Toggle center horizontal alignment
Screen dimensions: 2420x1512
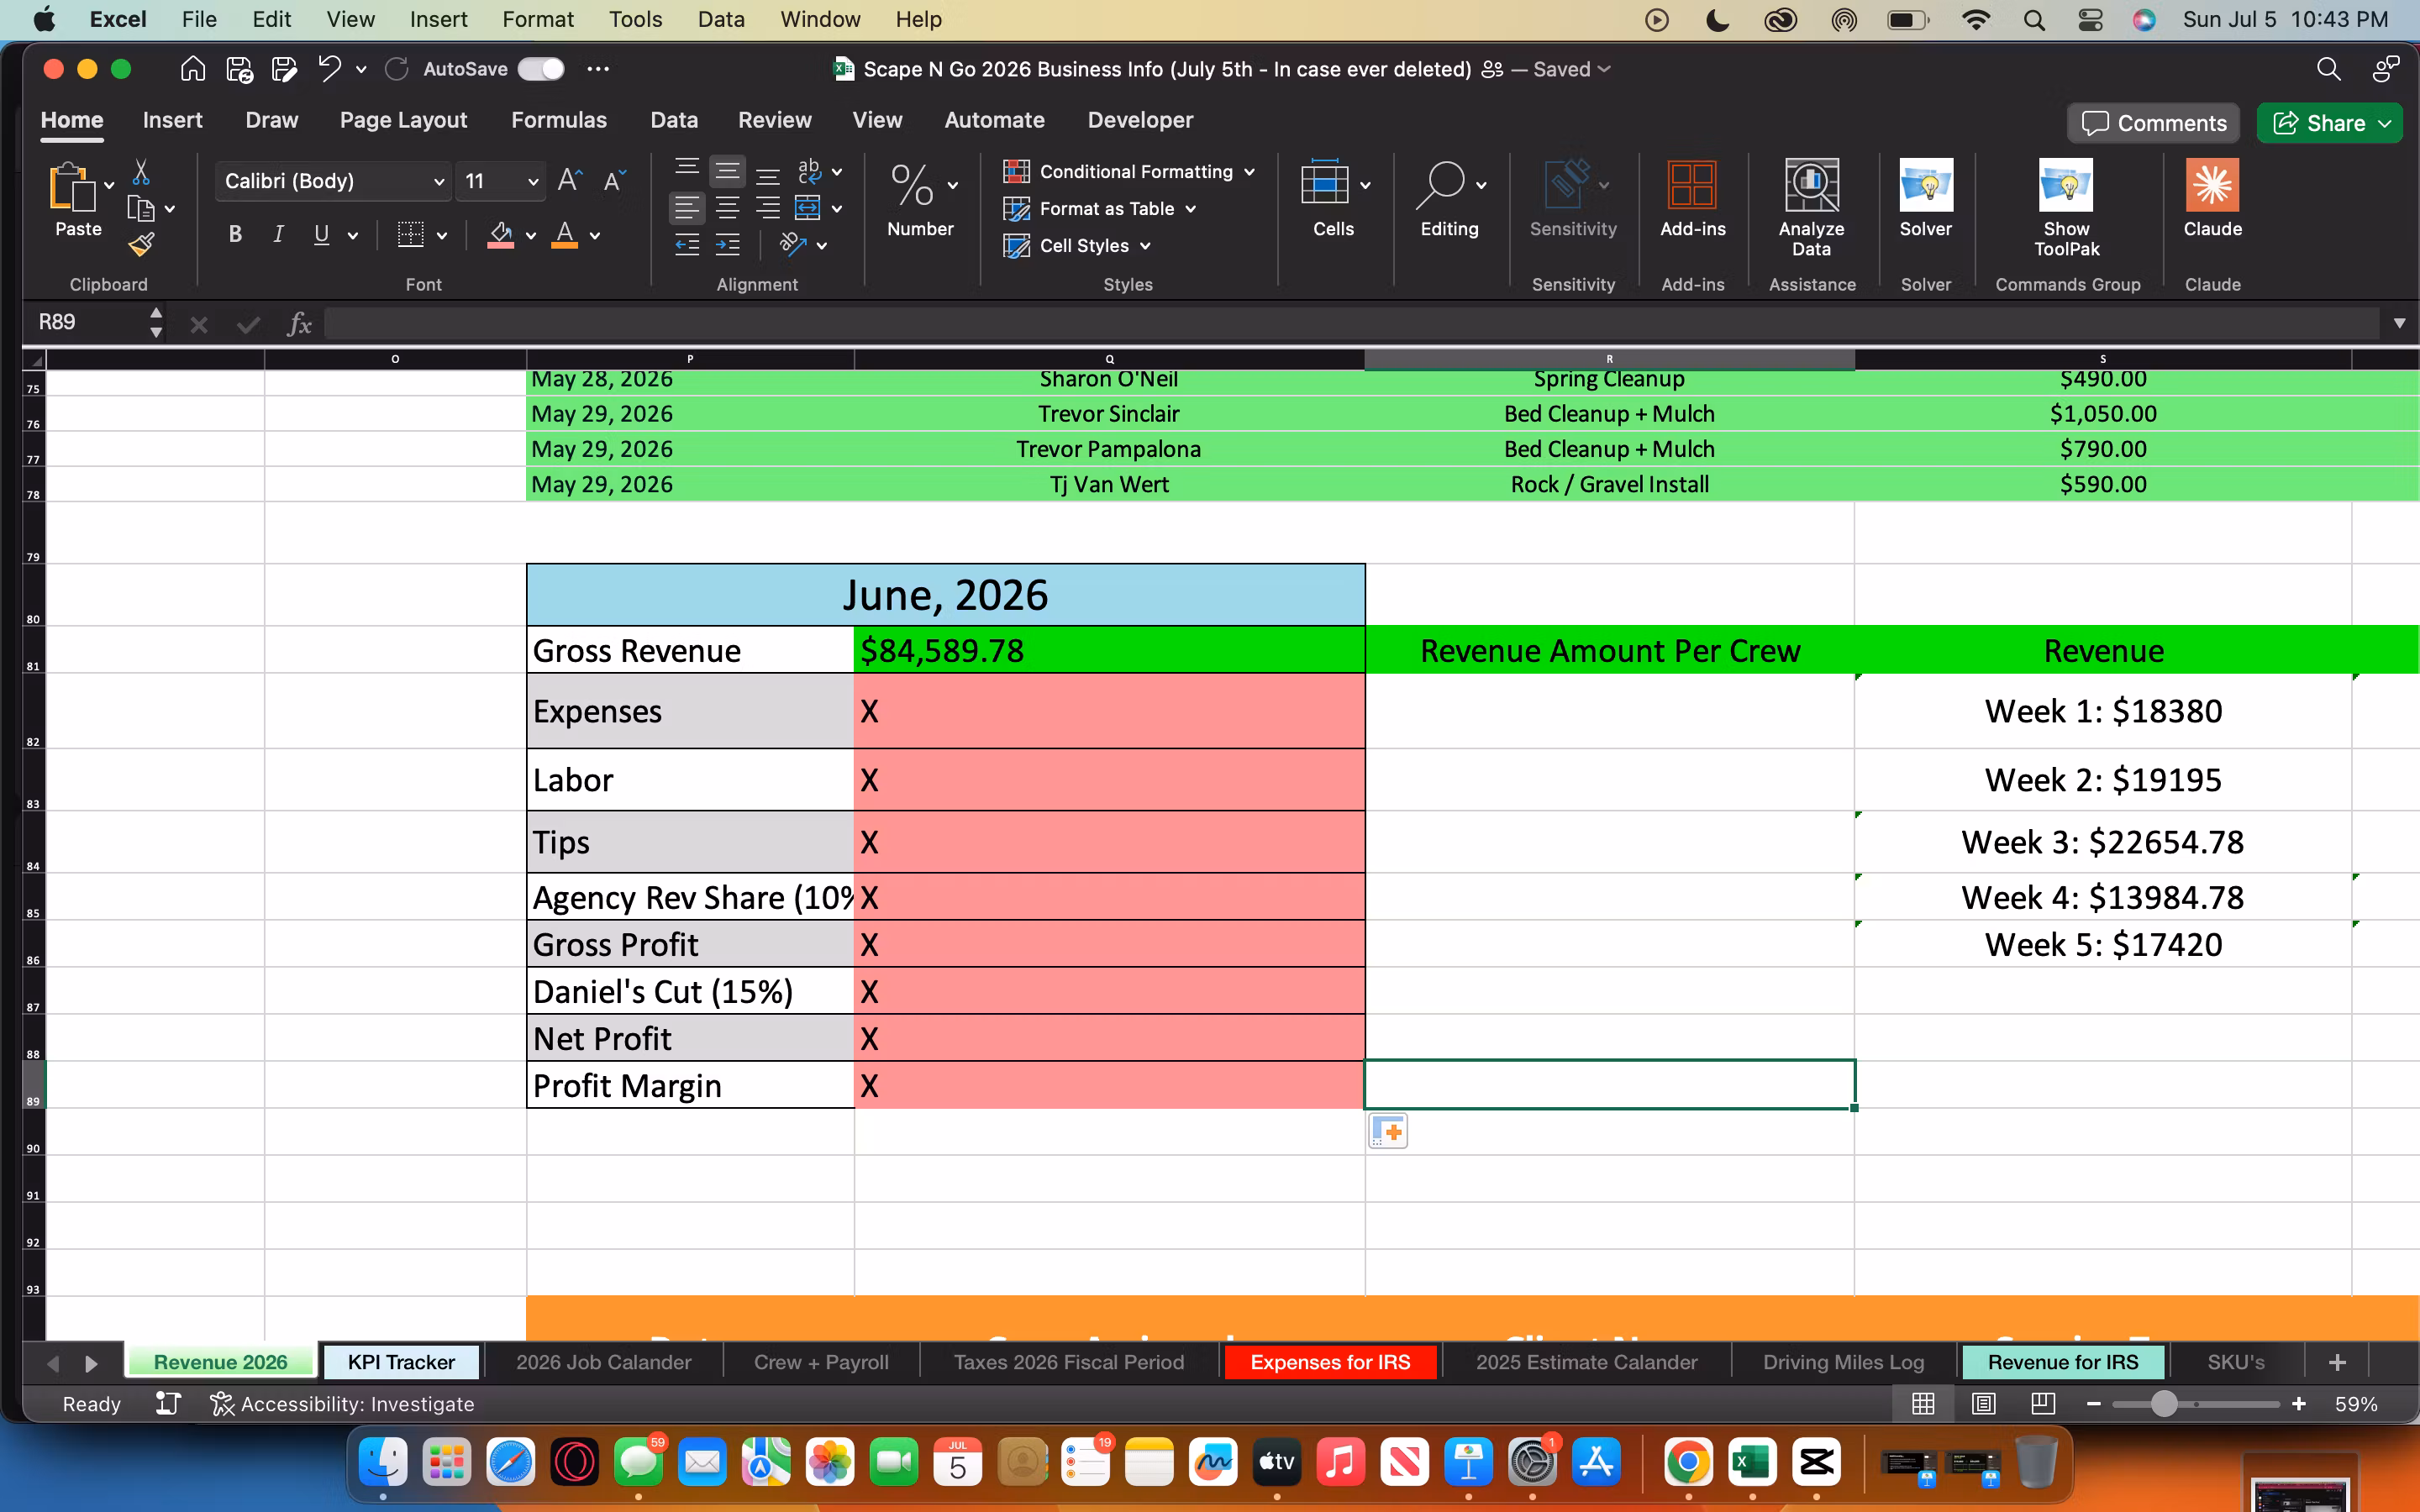[x=728, y=208]
